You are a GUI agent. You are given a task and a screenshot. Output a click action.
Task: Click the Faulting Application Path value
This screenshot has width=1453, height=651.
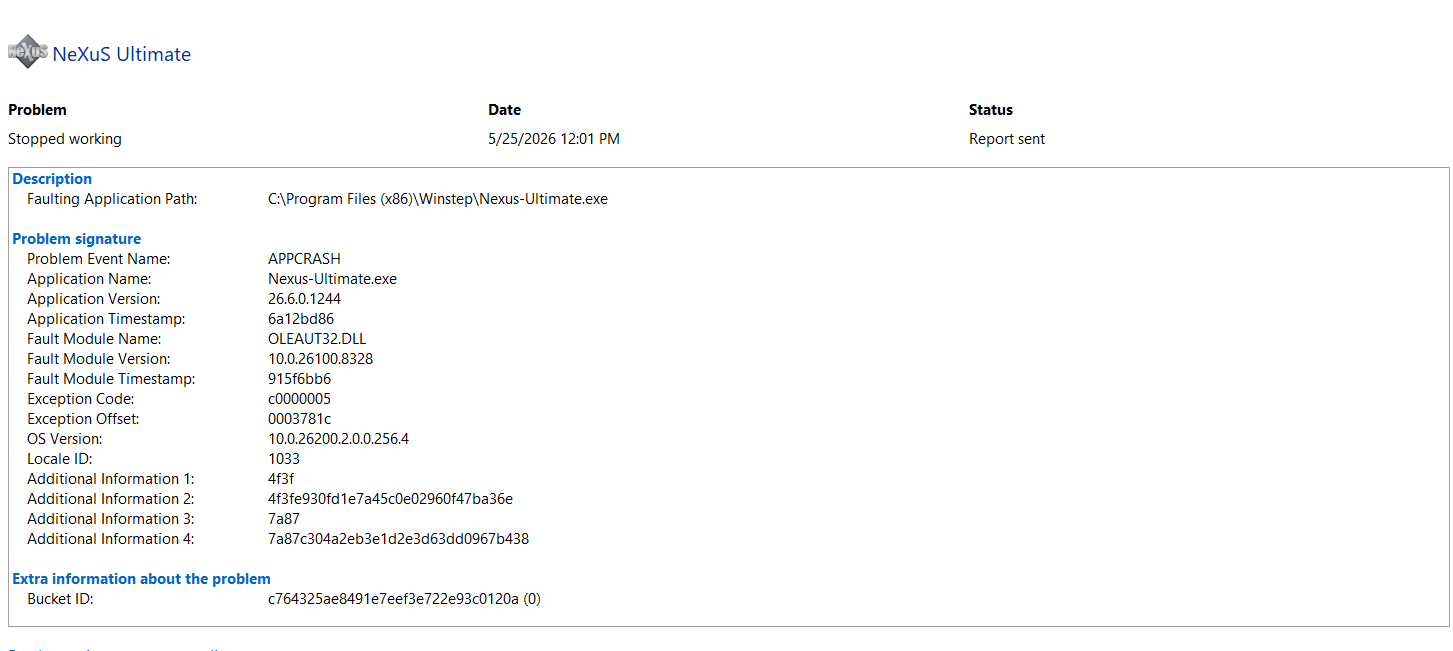438,199
